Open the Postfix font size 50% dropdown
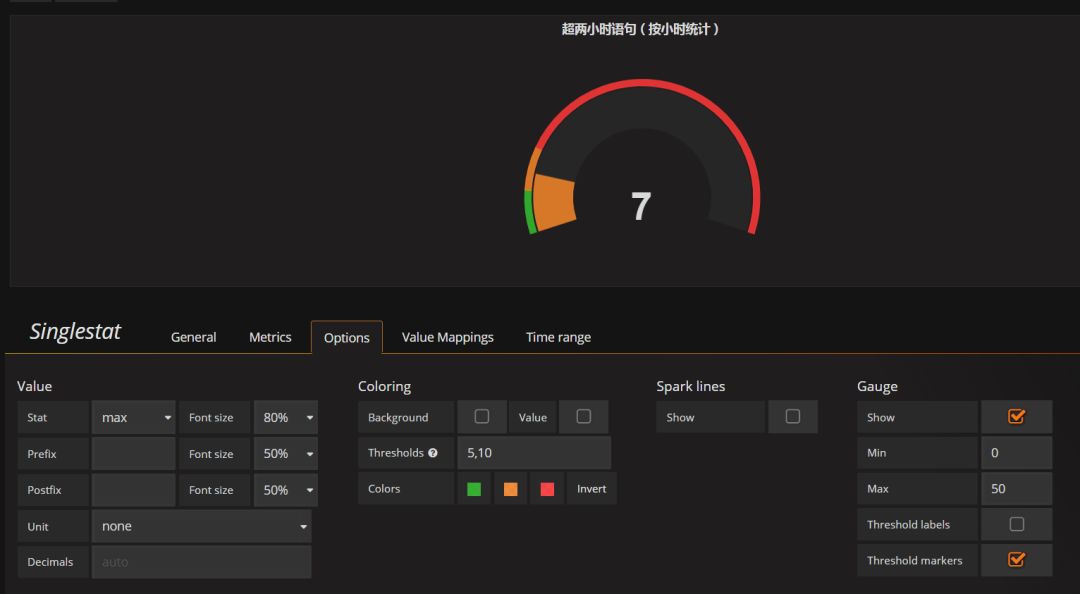The image size is (1080, 594). (286, 490)
